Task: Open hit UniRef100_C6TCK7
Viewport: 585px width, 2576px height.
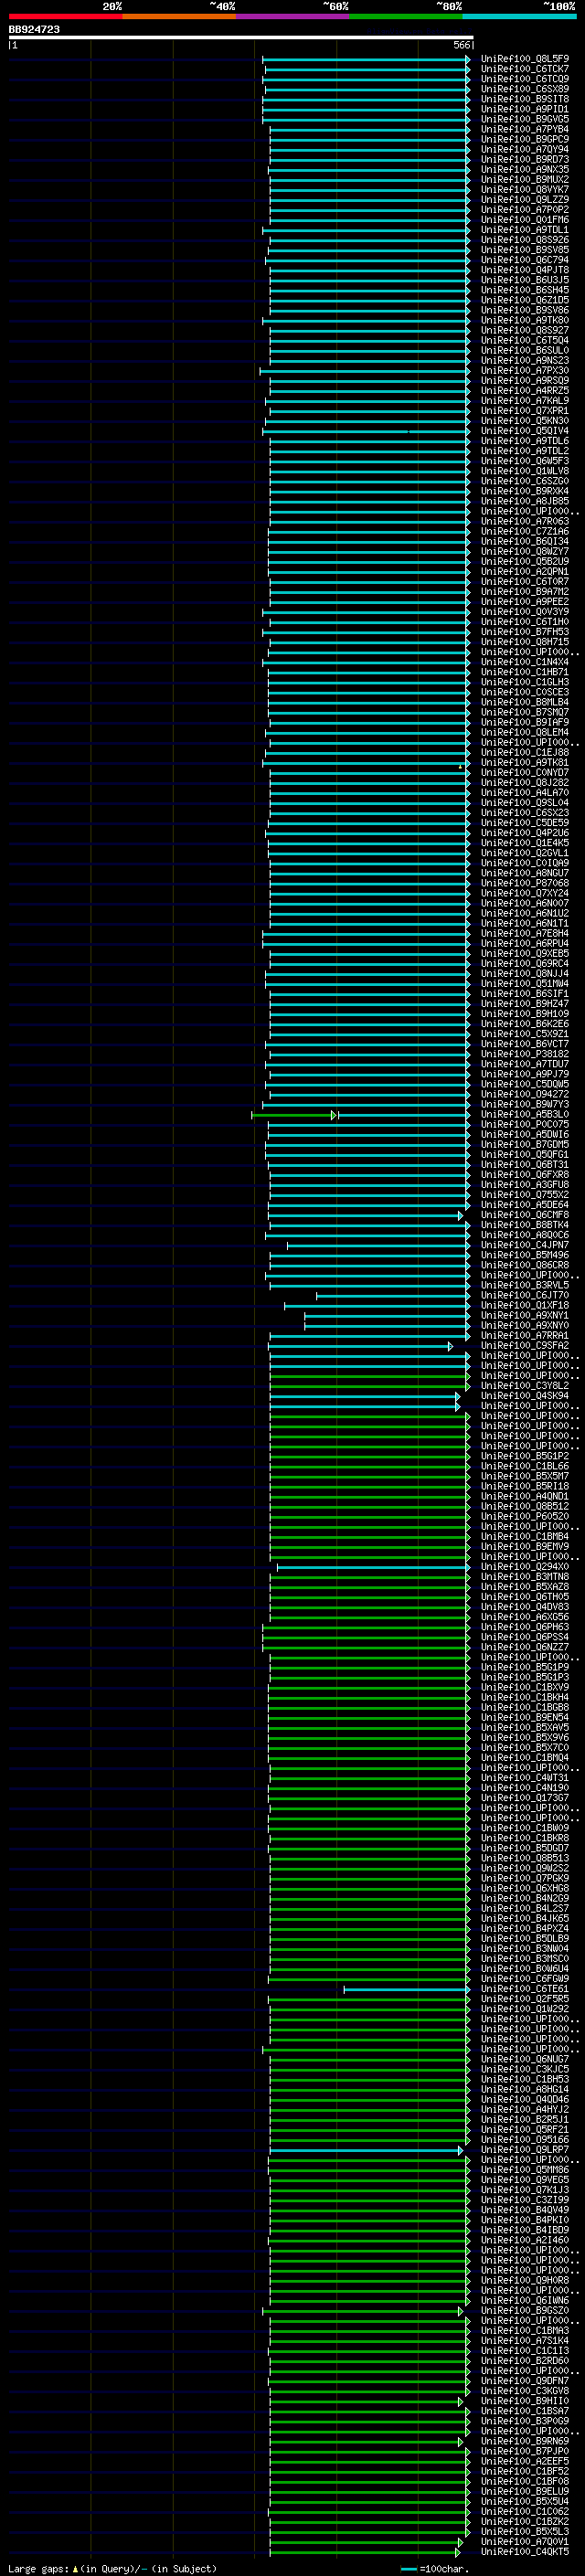Action: (x=525, y=69)
